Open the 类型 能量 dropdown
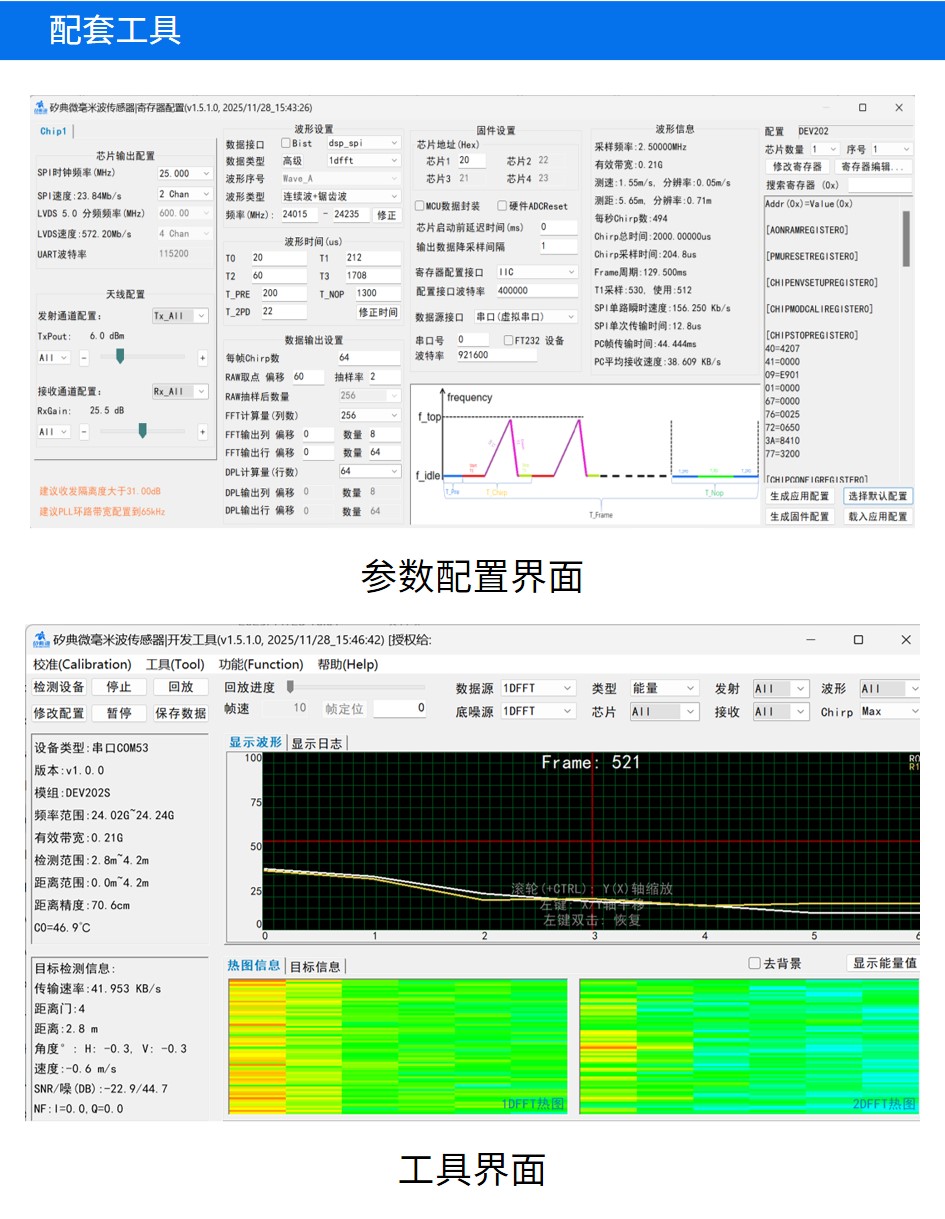The height and width of the screenshot is (1219, 945). 663,688
